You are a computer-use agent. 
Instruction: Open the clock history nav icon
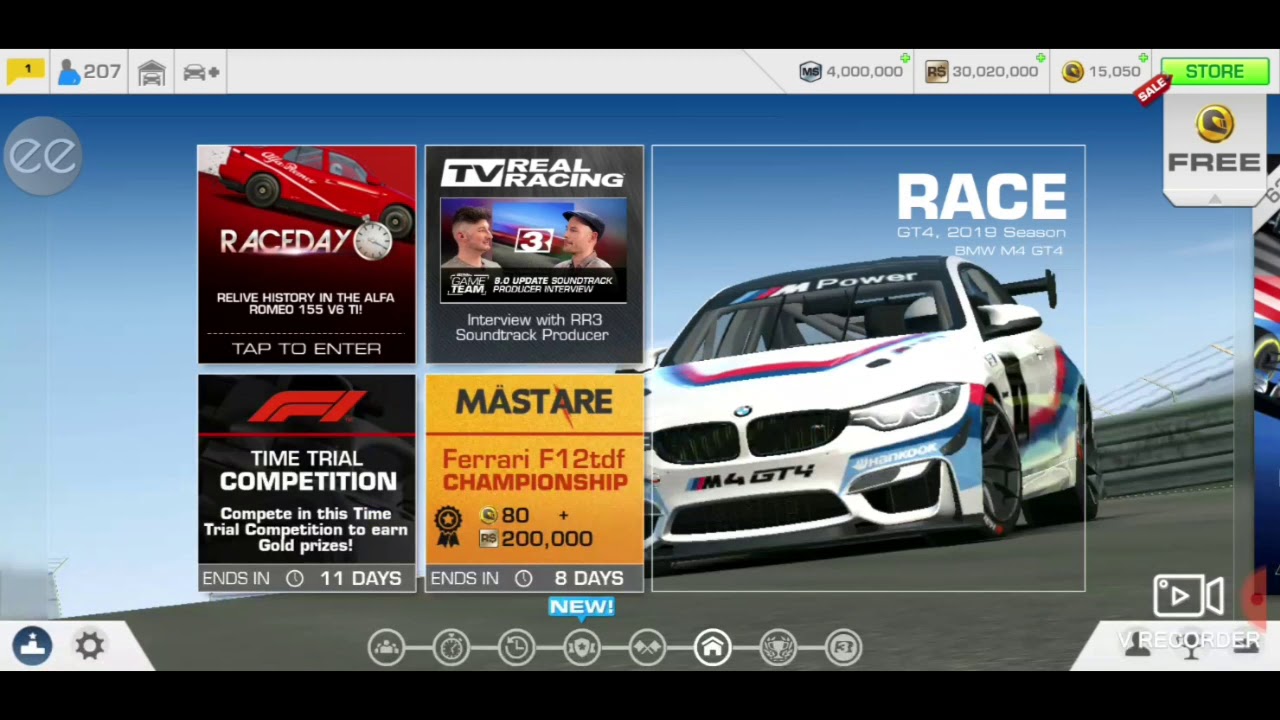click(x=516, y=648)
